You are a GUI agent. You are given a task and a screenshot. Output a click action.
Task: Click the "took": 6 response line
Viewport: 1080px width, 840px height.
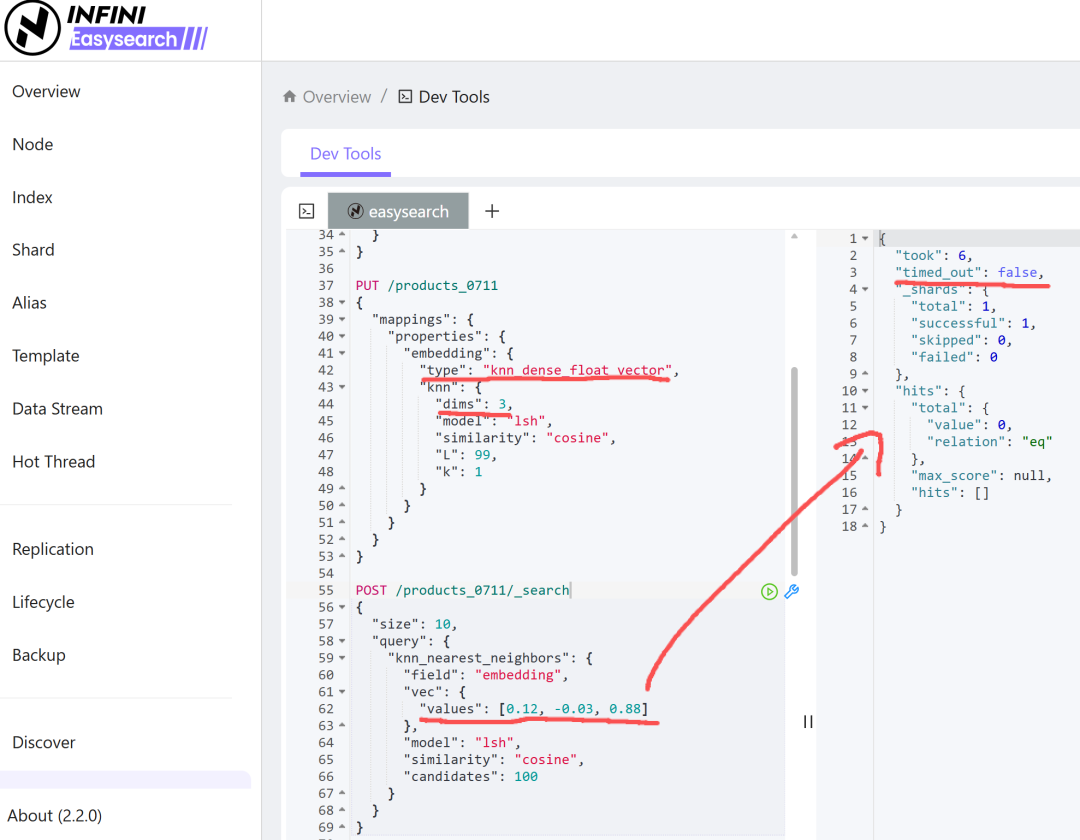click(933, 255)
